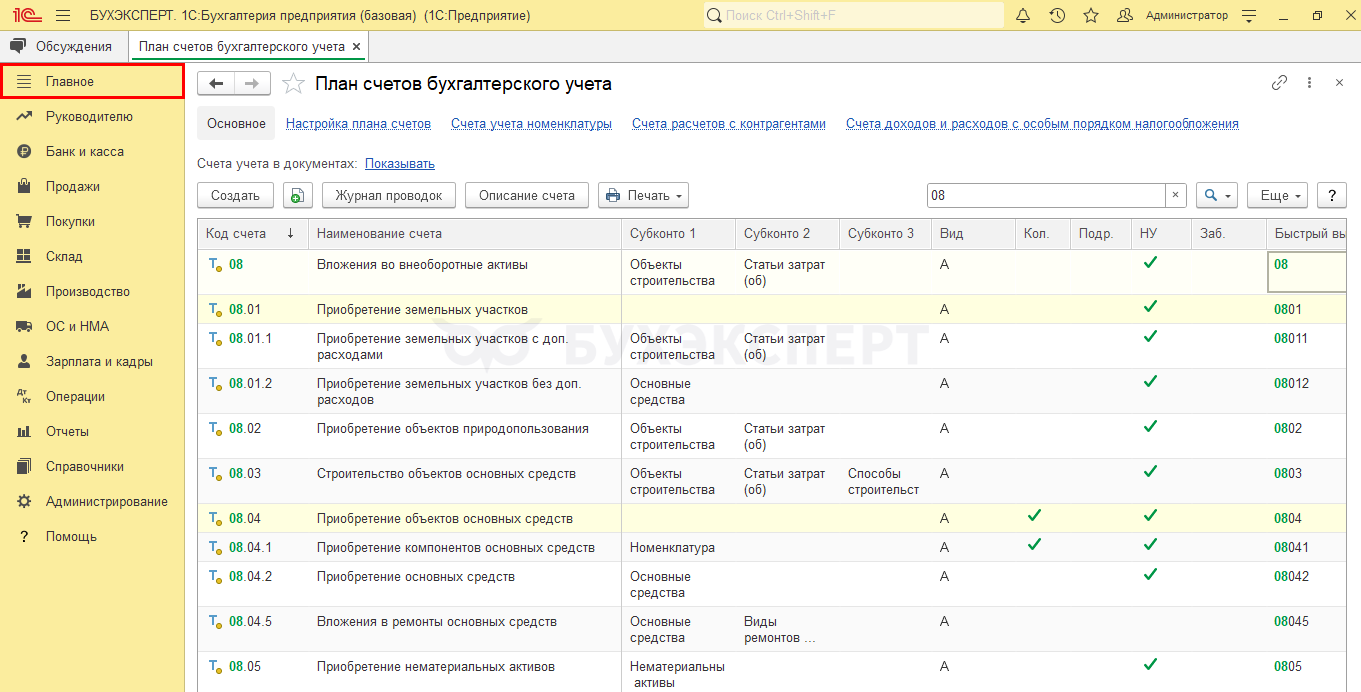Viewport: 1361px width, 692px height.
Task: Switch to Обсуждения tab
Action: pos(64,46)
